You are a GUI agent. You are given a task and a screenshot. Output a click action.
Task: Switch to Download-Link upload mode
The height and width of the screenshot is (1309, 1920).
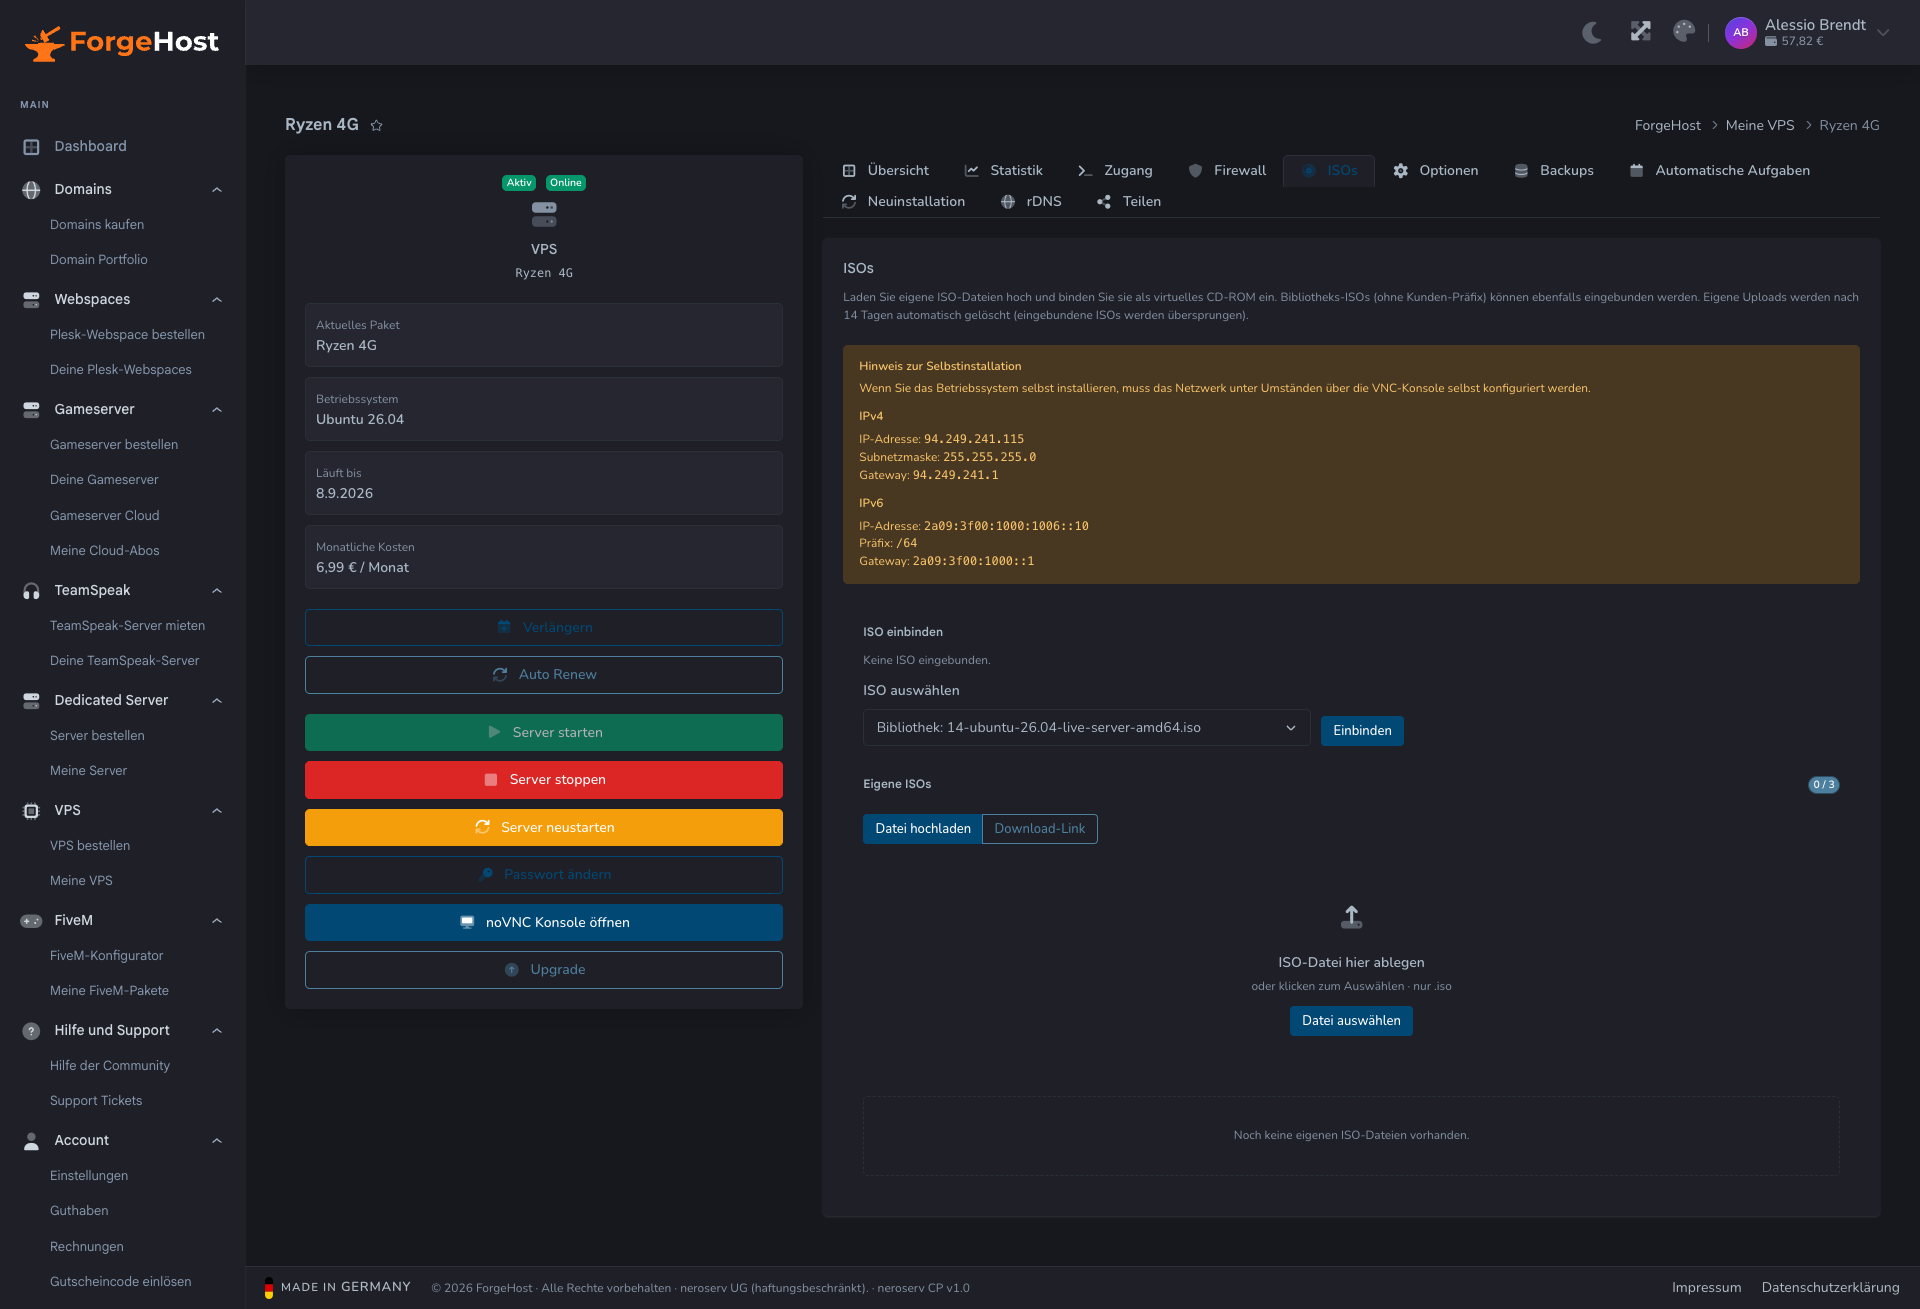coord(1039,829)
